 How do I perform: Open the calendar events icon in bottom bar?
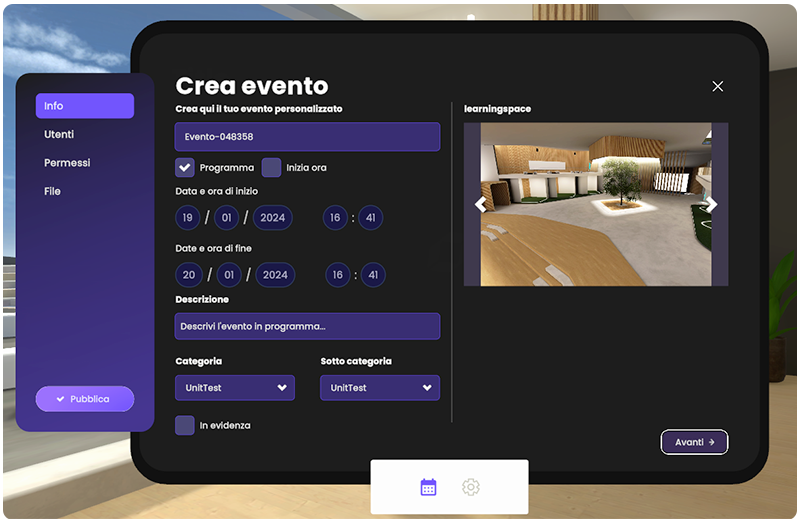(428, 487)
